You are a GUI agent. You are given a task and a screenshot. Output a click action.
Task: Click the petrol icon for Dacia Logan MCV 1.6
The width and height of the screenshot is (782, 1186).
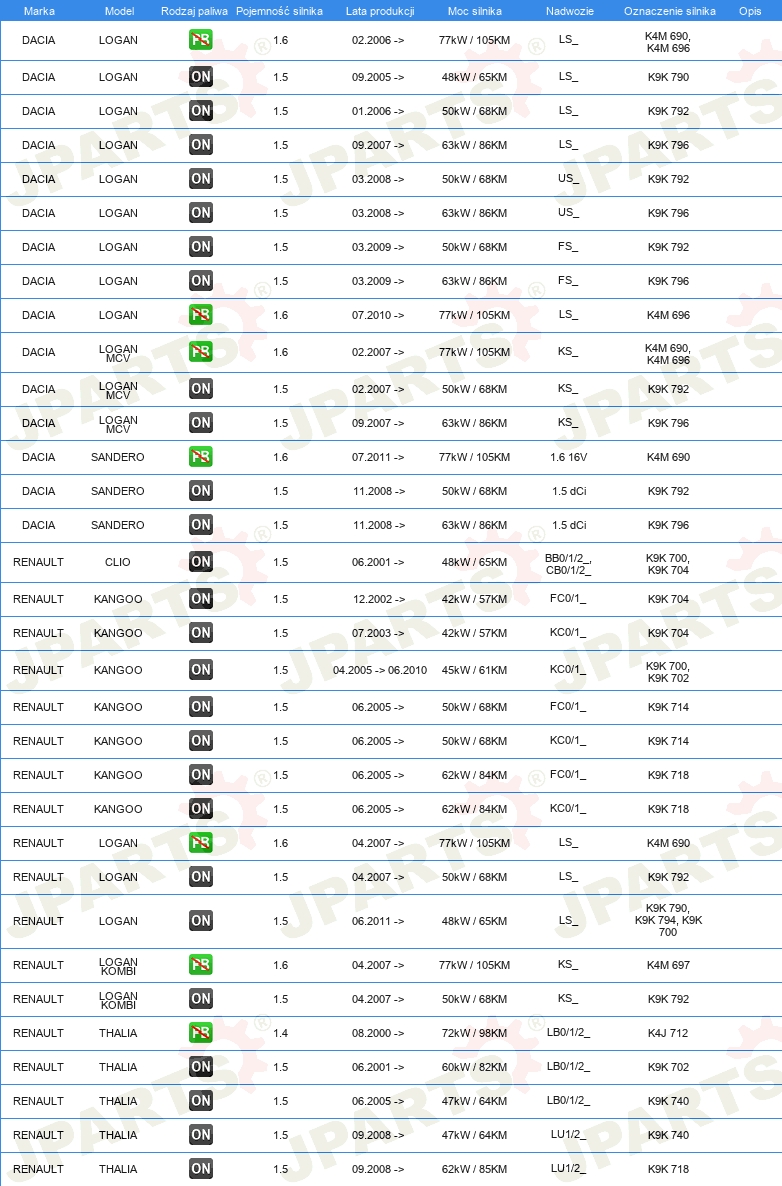(x=200, y=352)
